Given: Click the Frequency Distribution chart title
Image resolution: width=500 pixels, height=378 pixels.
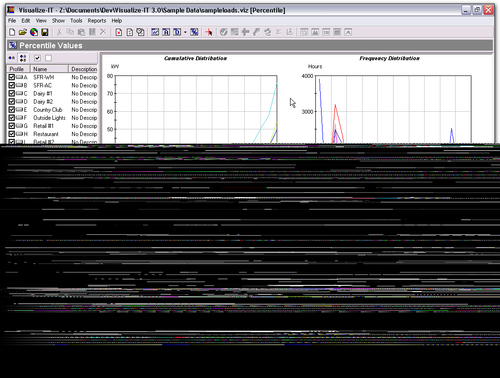Looking at the screenshot, I should 389,58.
